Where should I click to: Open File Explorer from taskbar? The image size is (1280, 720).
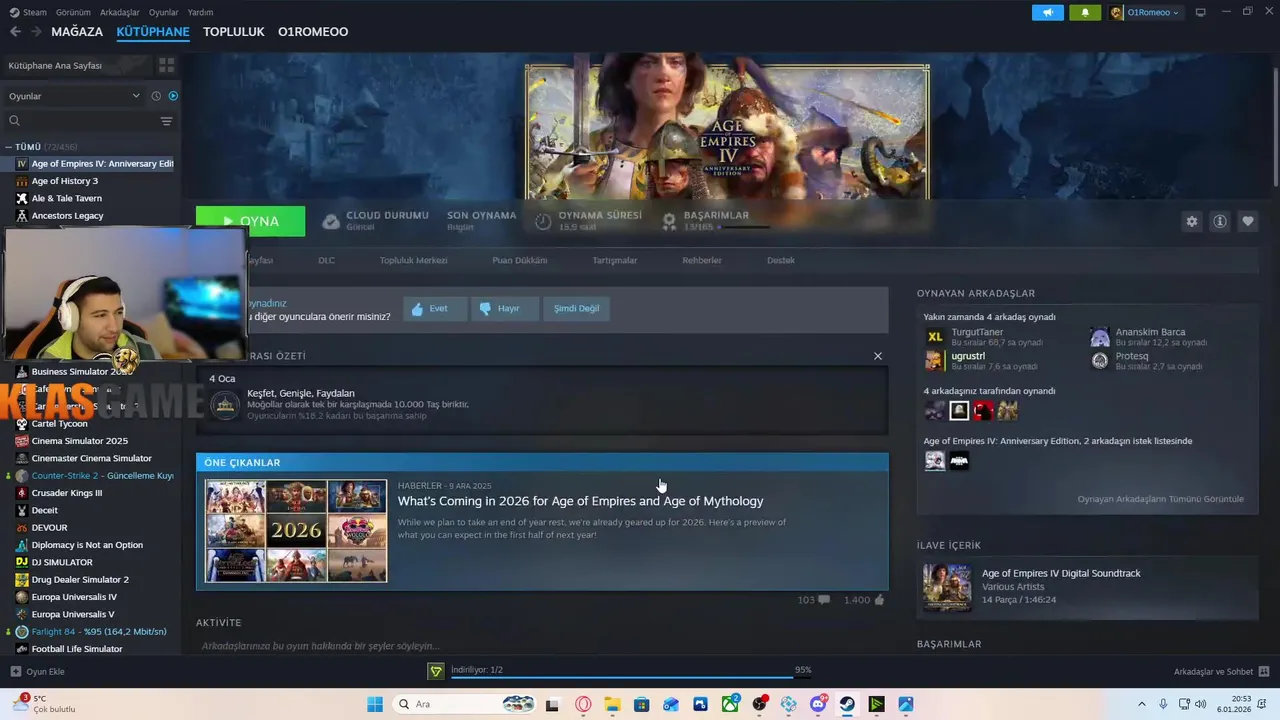pos(612,704)
